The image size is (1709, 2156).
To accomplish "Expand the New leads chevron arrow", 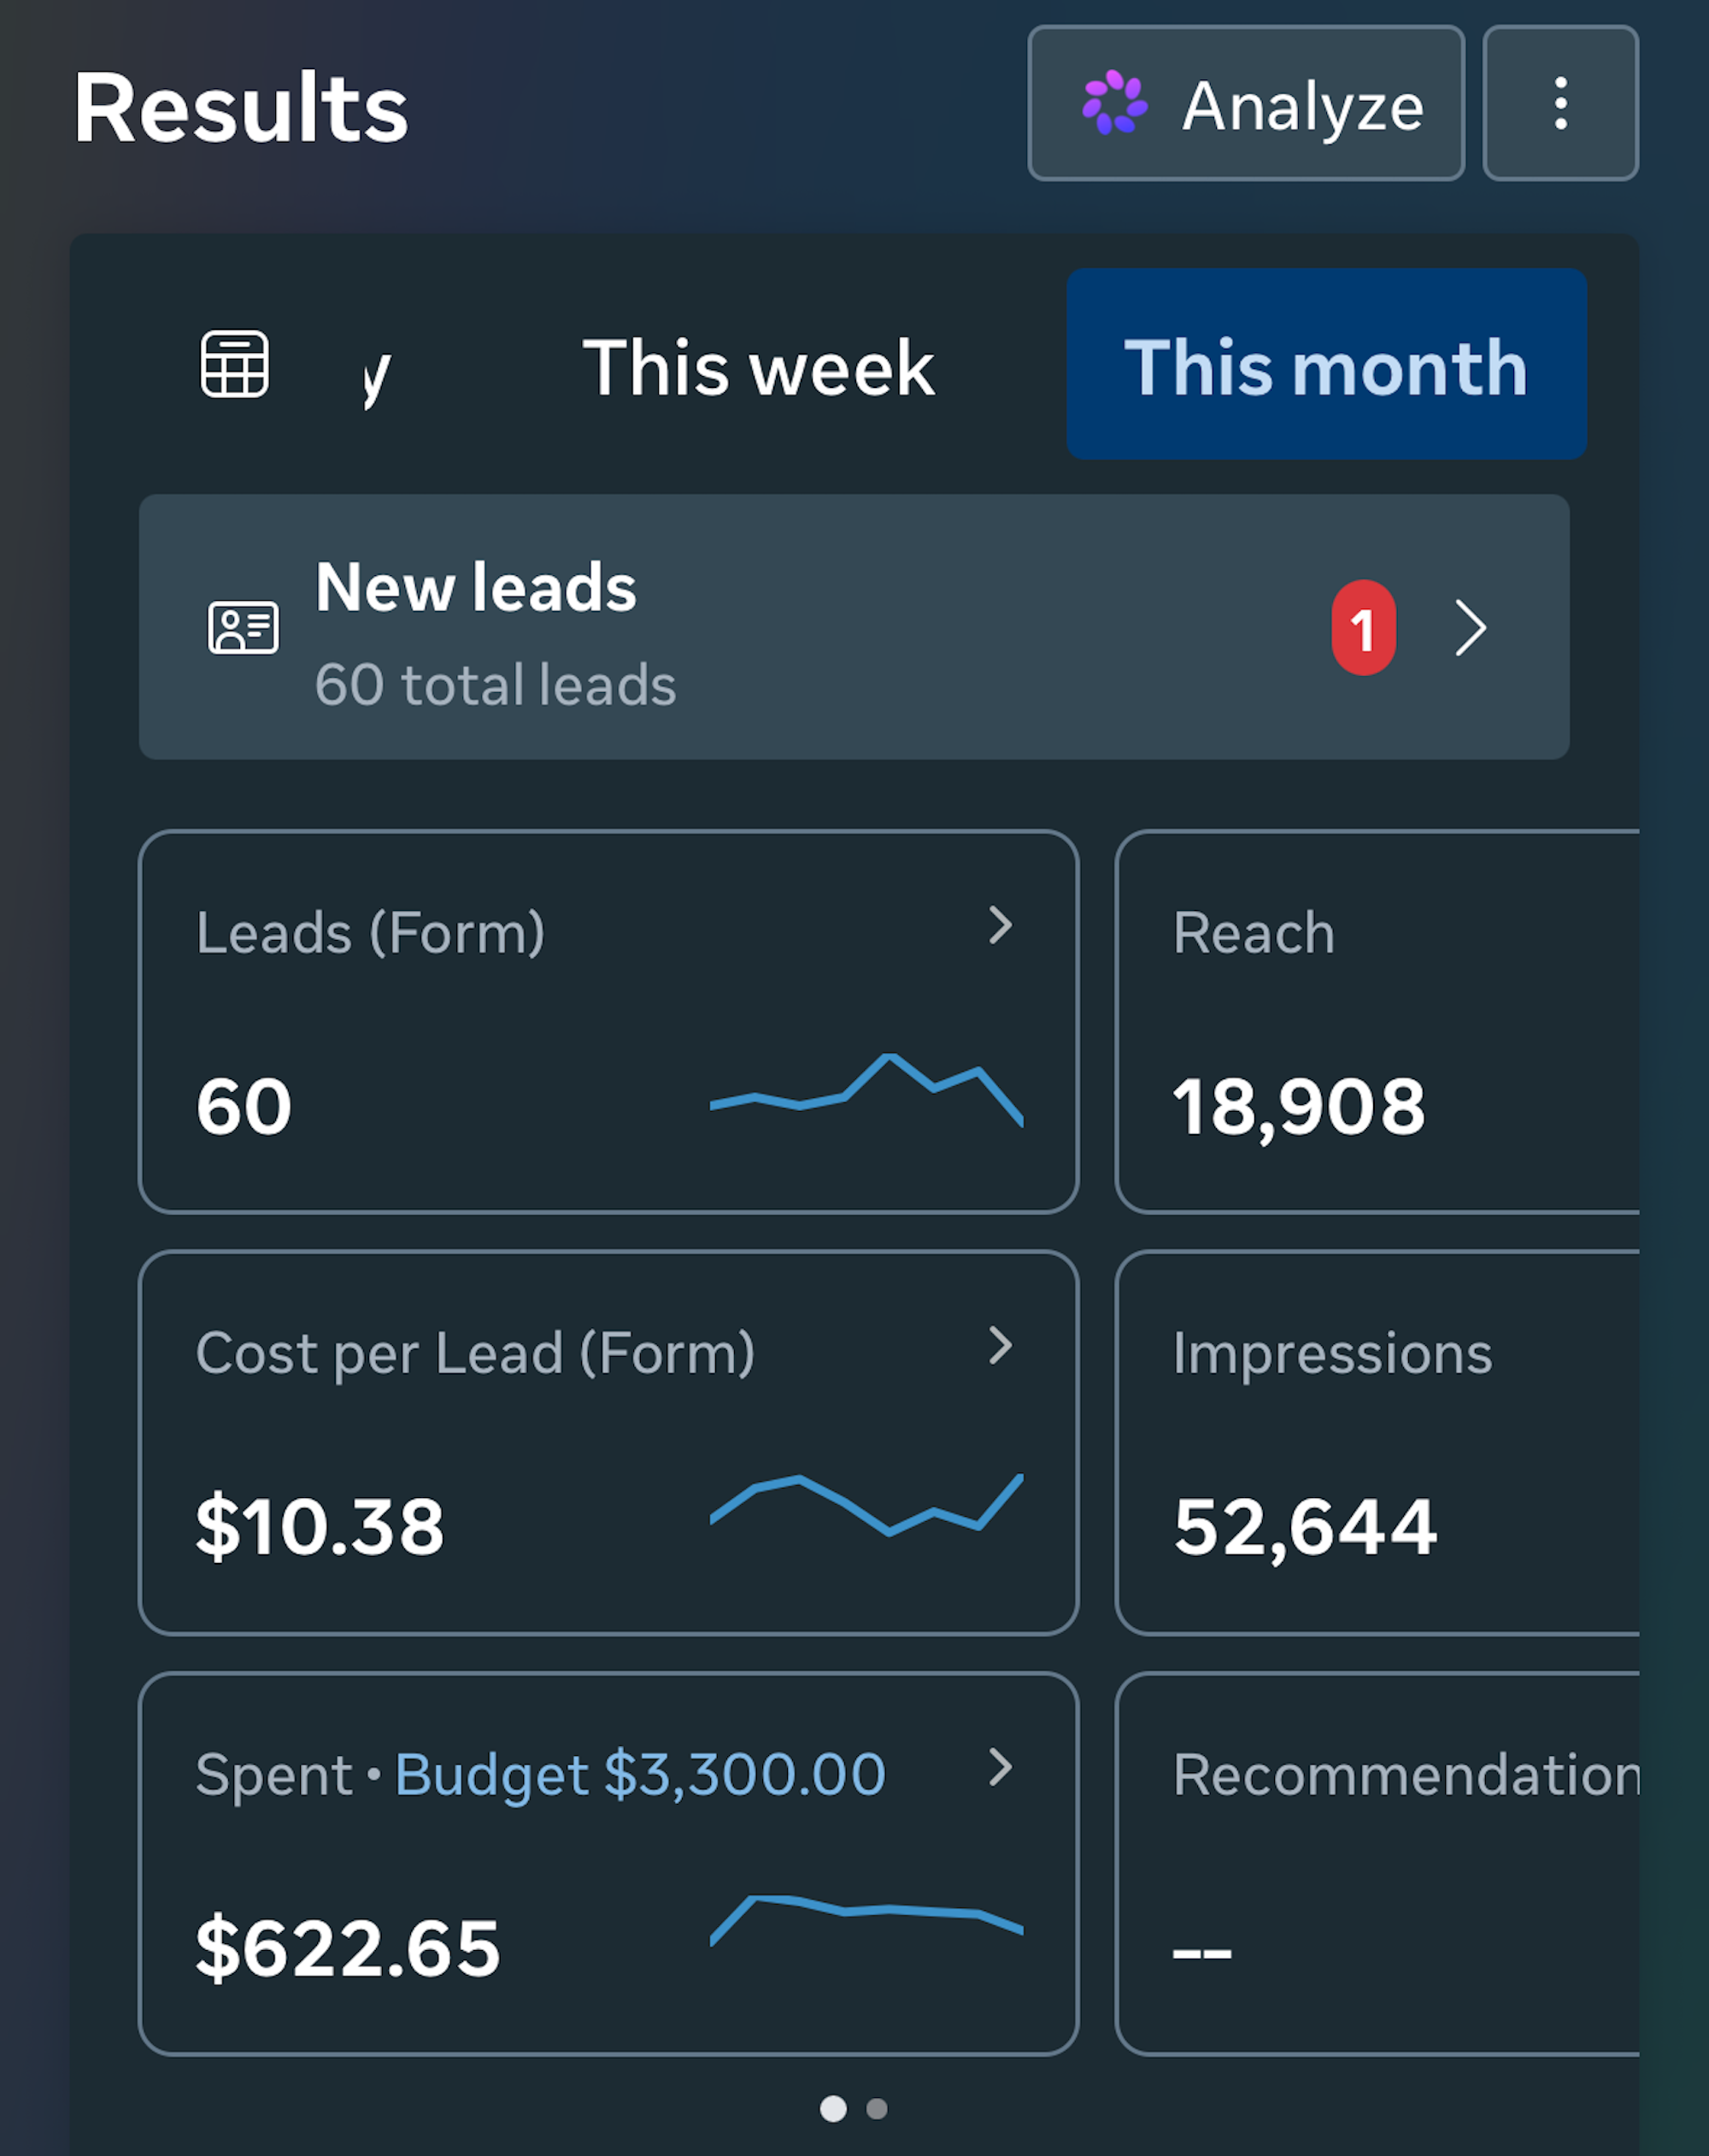I will coord(1470,627).
